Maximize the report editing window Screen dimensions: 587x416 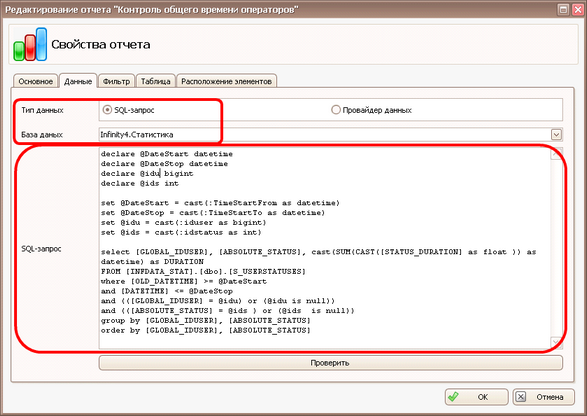click(x=563, y=9)
